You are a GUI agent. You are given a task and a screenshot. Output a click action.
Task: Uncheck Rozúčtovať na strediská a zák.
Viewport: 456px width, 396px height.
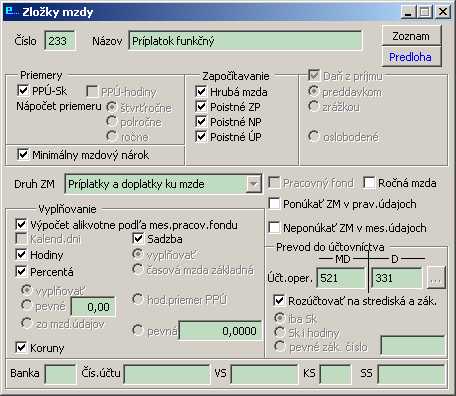click(279, 300)
